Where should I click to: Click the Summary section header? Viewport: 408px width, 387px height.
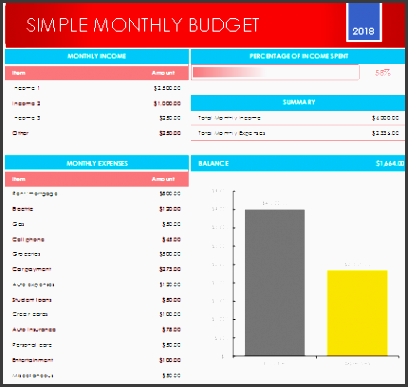click(x=298, y=102)
